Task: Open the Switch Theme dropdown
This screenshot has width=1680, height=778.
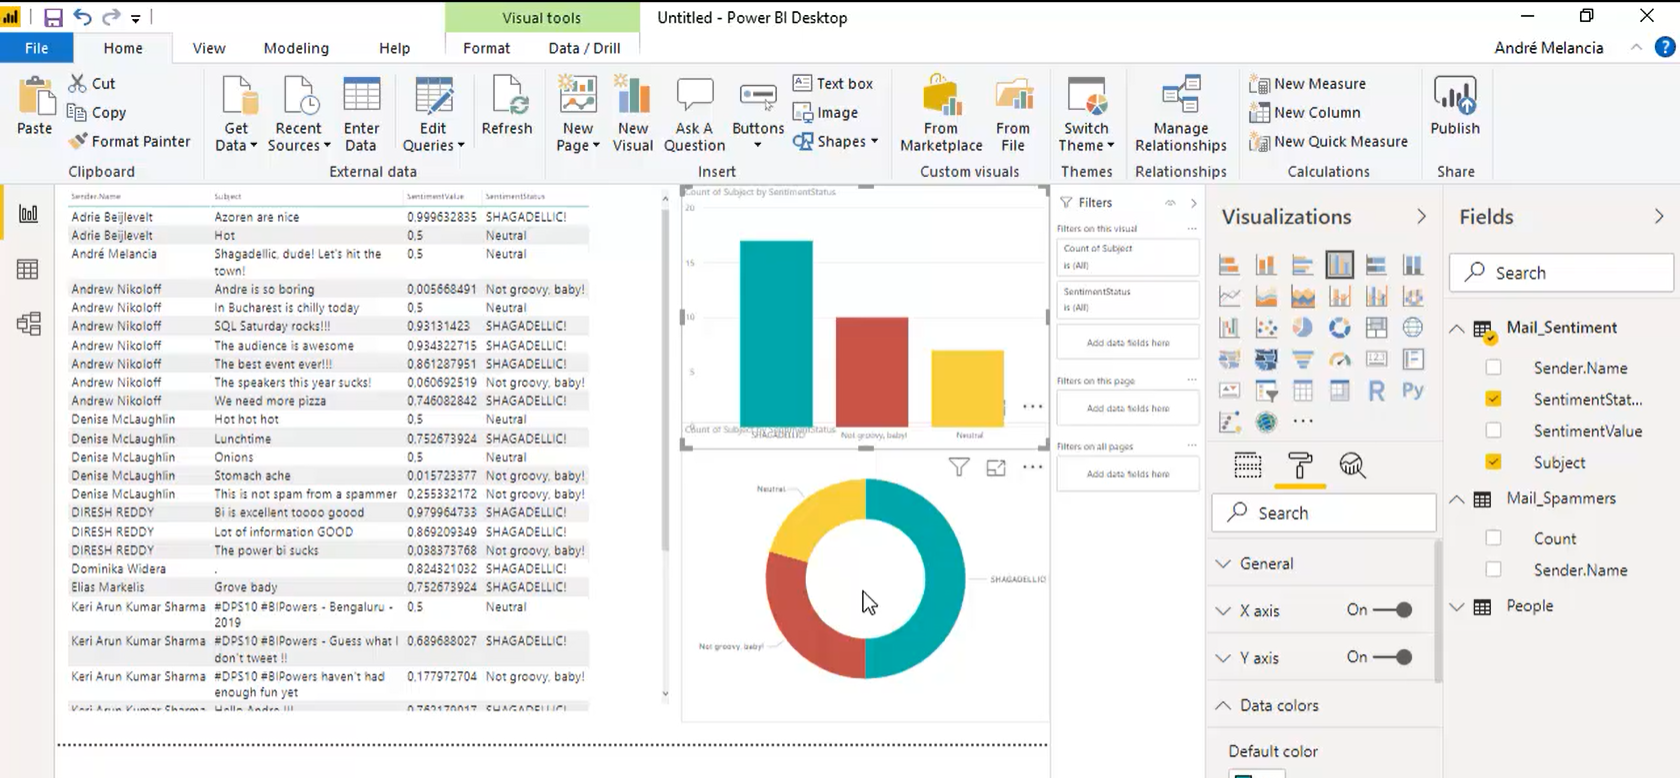Action: 1086,114
